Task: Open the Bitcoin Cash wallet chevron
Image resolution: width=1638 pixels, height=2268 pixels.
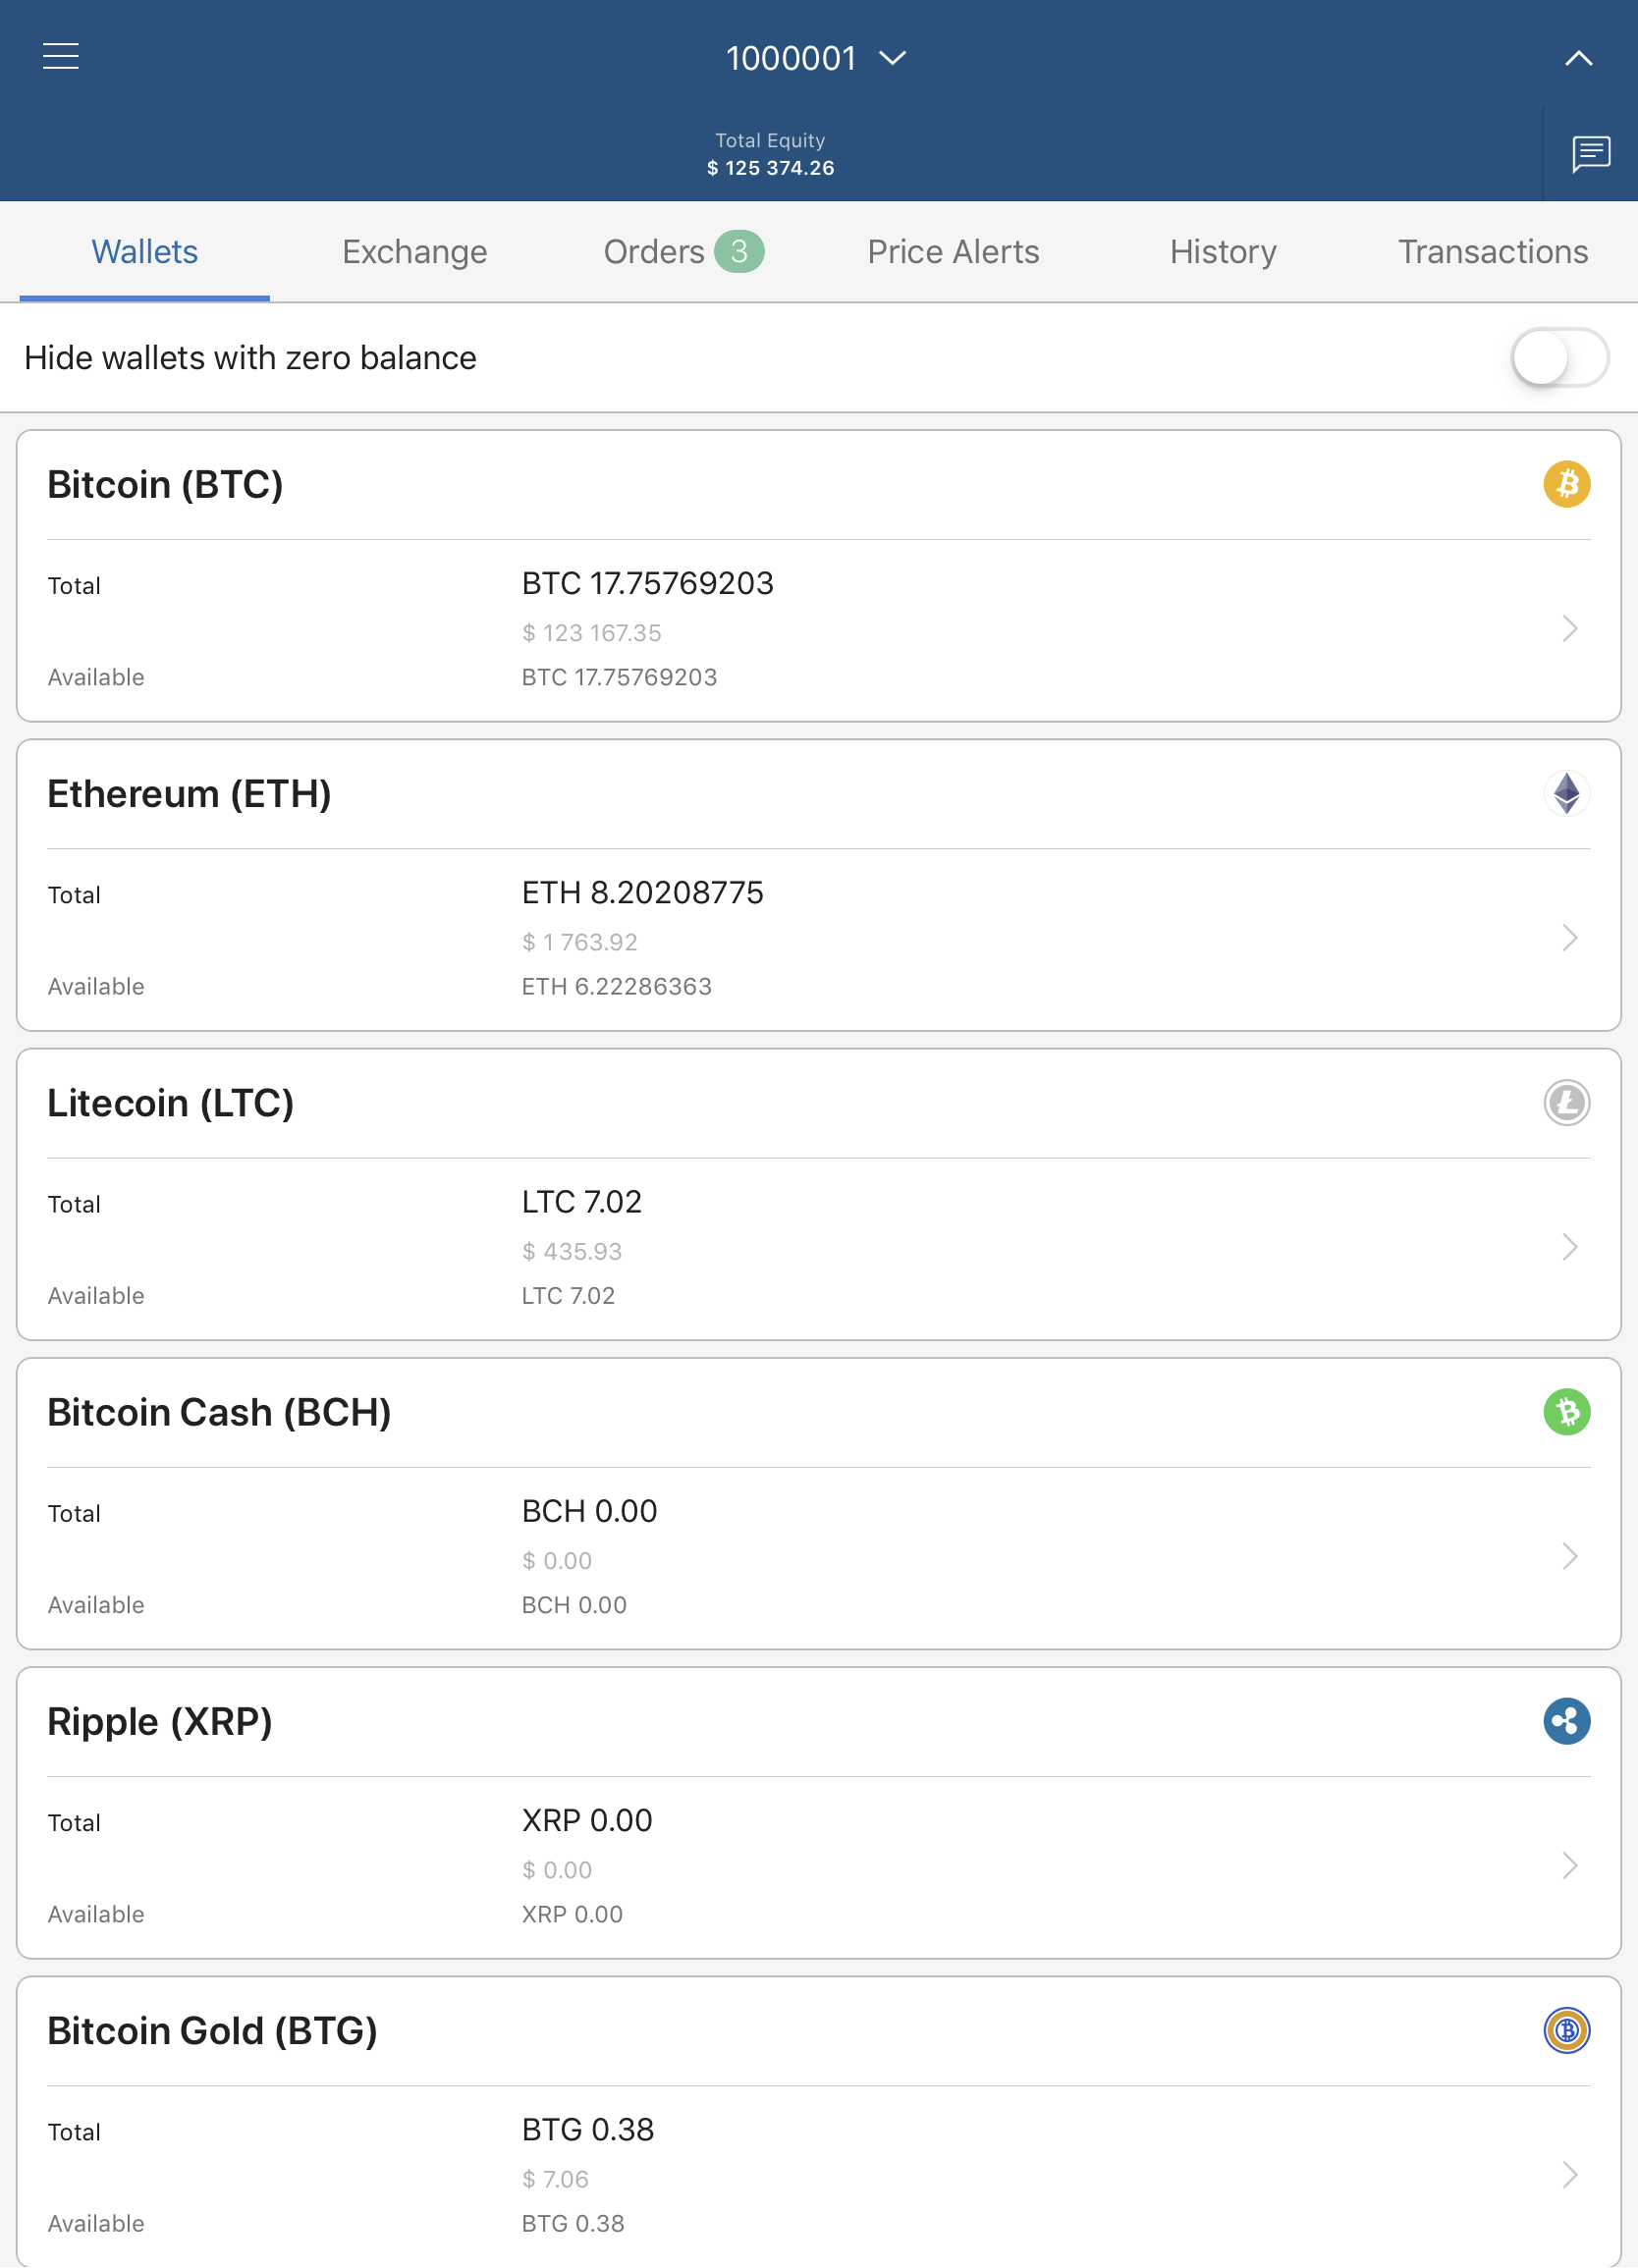Action: click(1569, 1555)
